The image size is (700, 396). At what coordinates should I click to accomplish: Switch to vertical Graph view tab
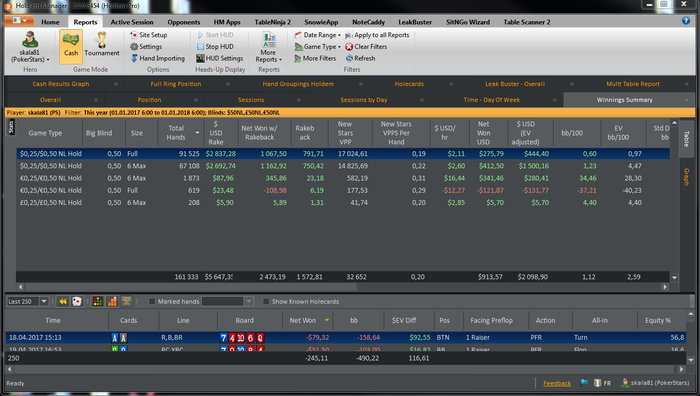click(687, 177)
